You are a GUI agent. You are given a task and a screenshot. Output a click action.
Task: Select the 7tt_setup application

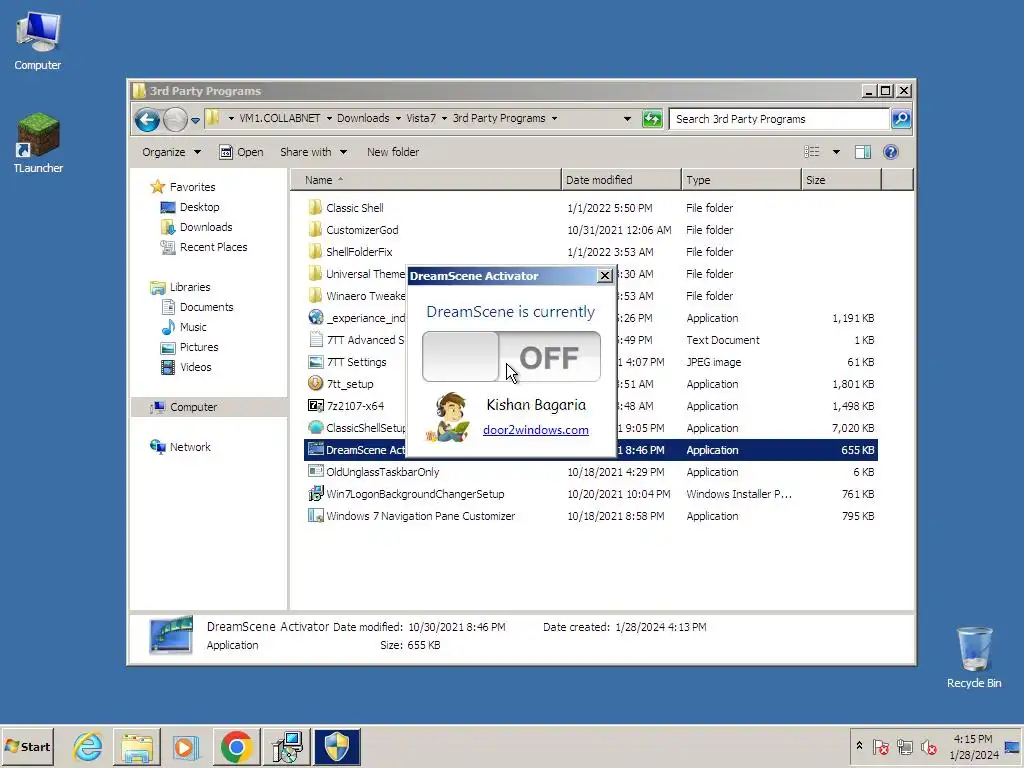coord(349,384)
